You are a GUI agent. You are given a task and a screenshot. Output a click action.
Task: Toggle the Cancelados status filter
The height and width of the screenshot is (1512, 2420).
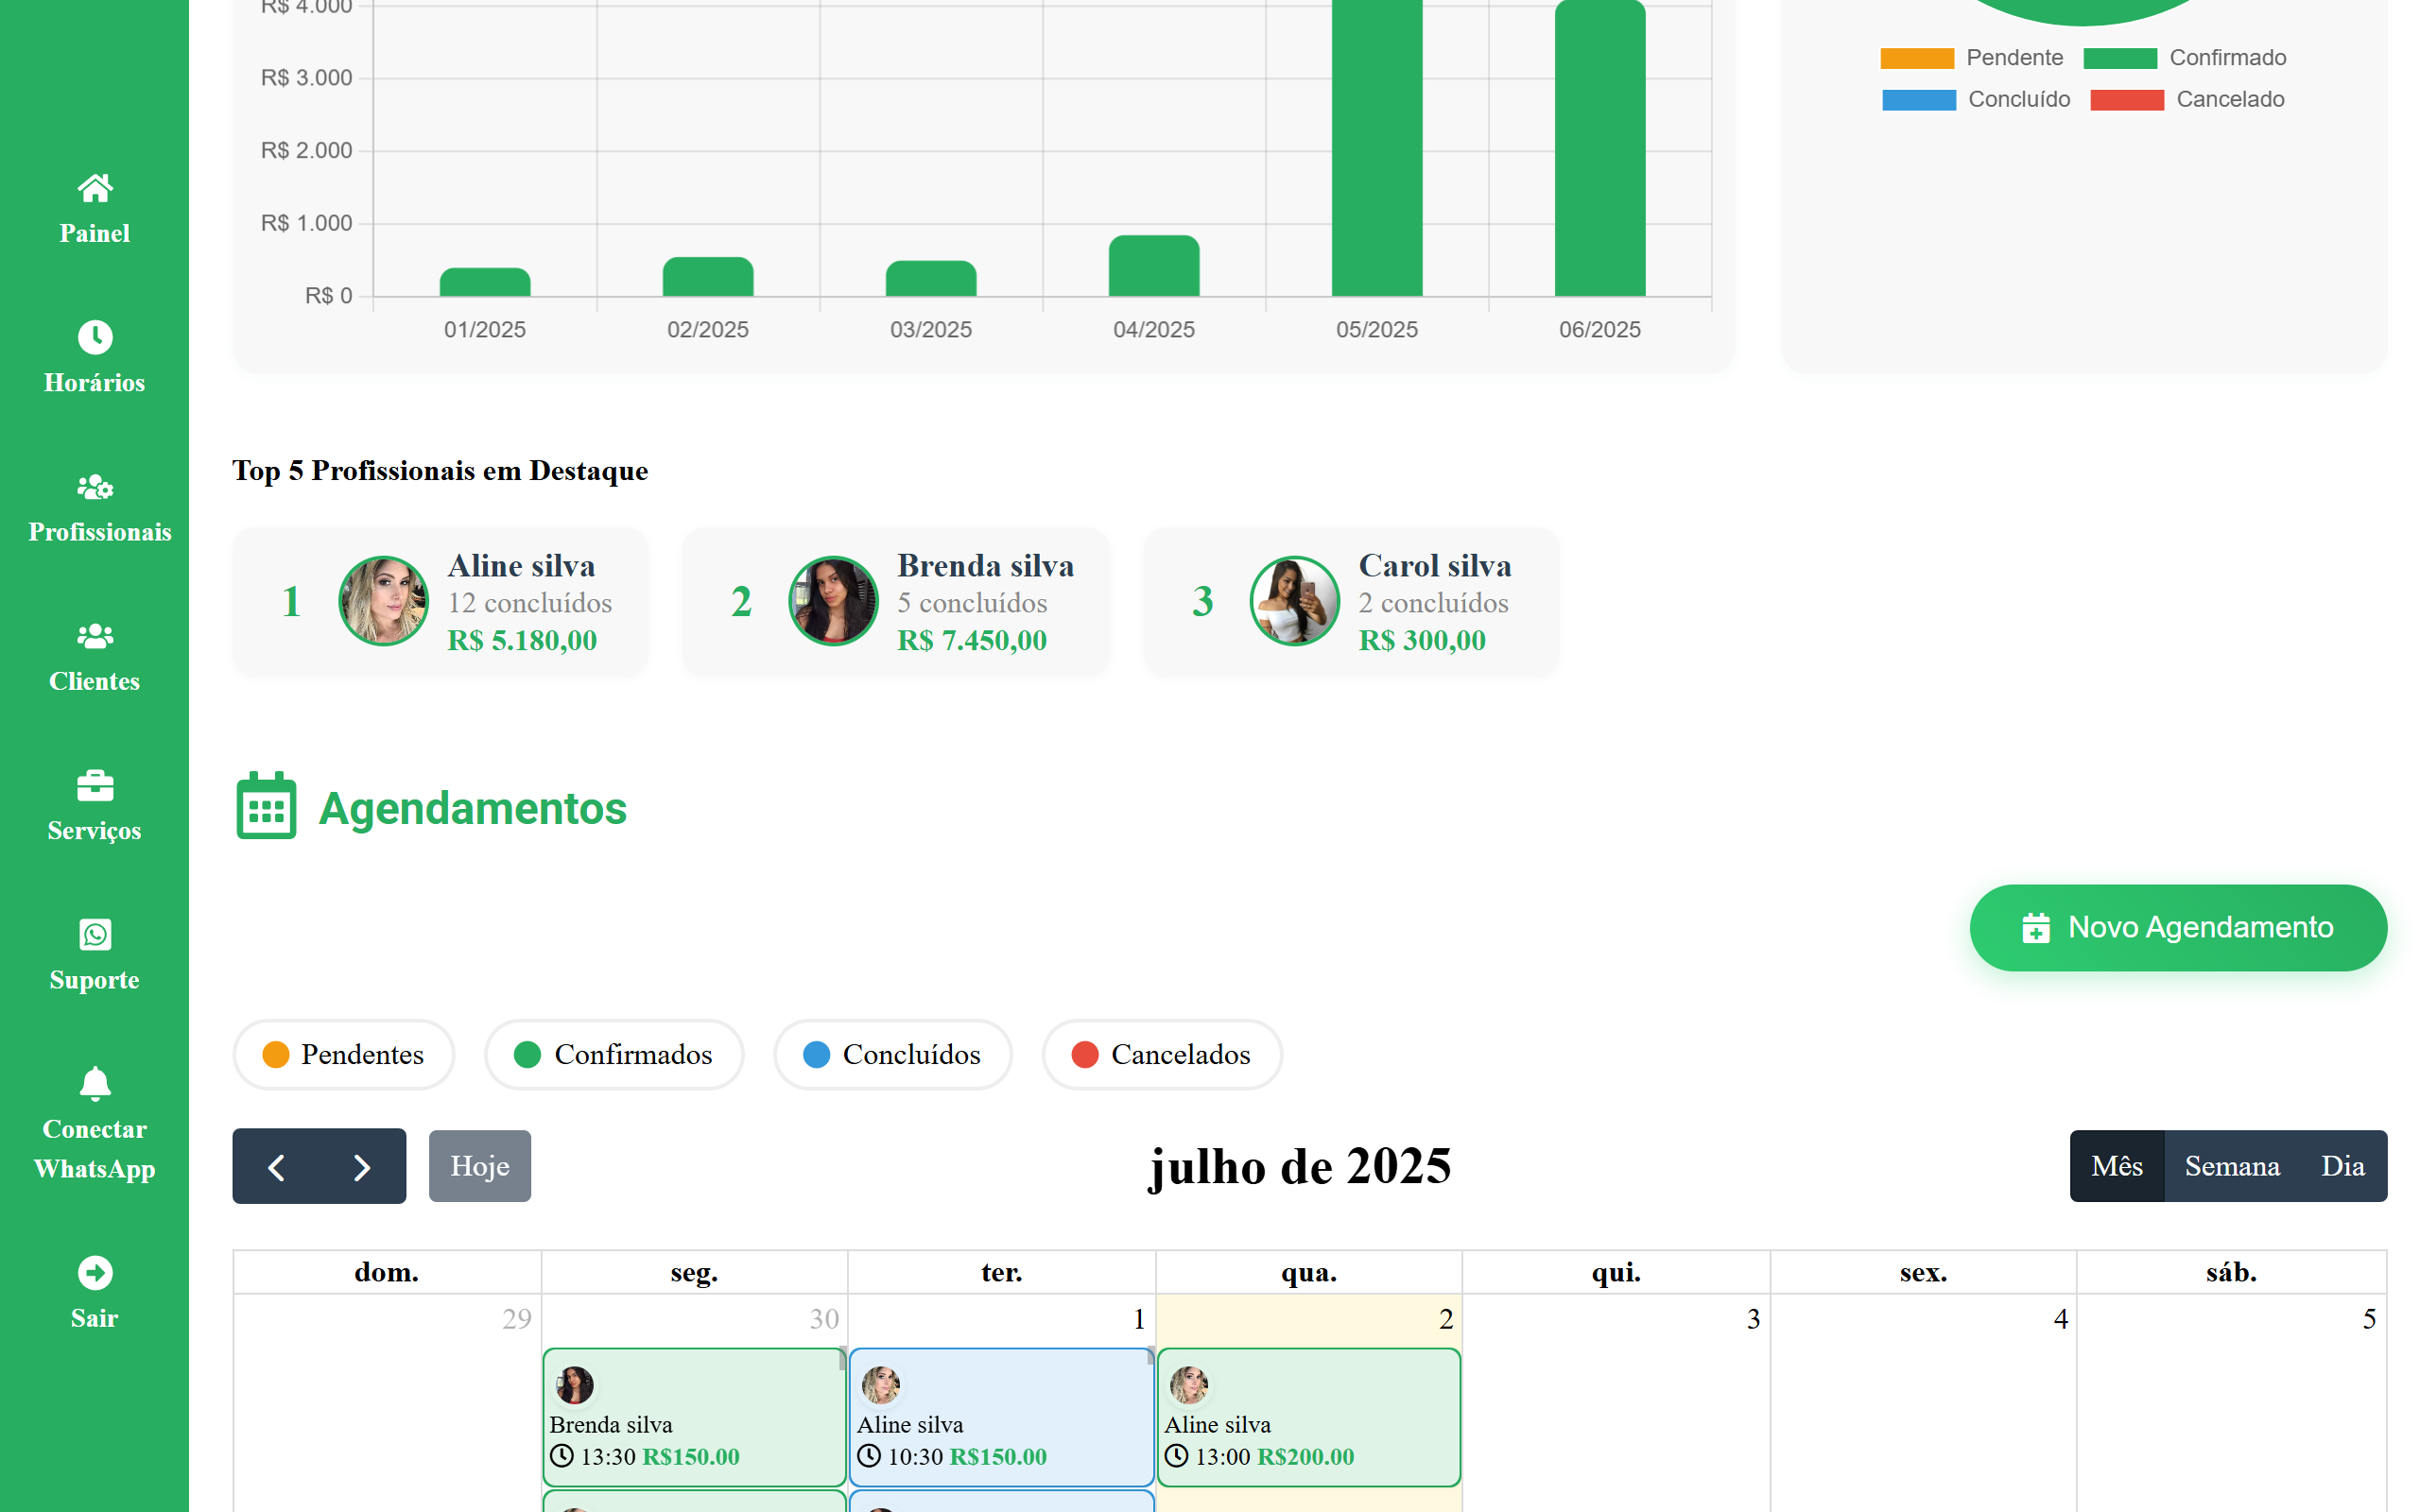[x=1161, y=1054]
